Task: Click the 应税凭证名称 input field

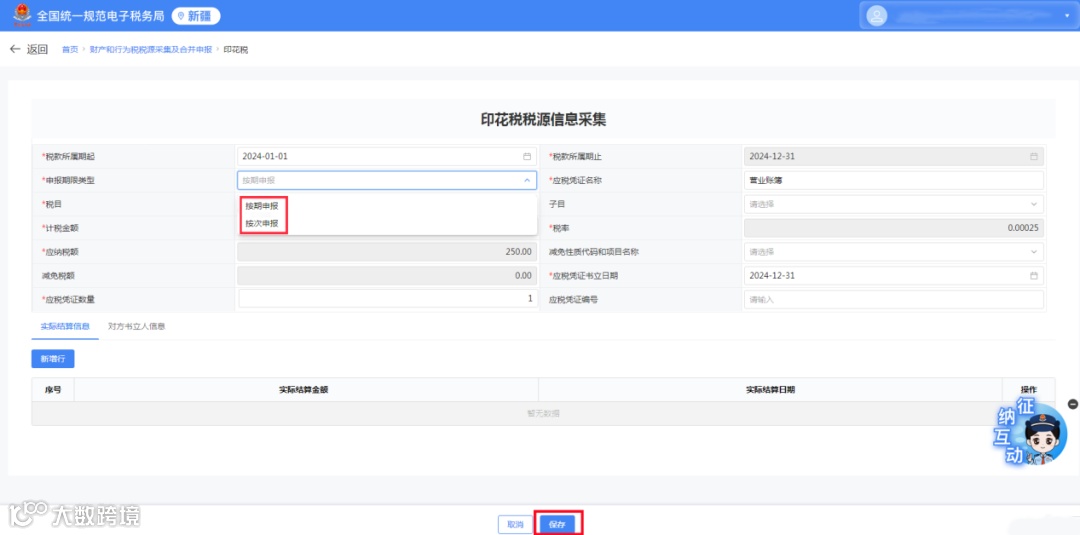Action: 893,180
